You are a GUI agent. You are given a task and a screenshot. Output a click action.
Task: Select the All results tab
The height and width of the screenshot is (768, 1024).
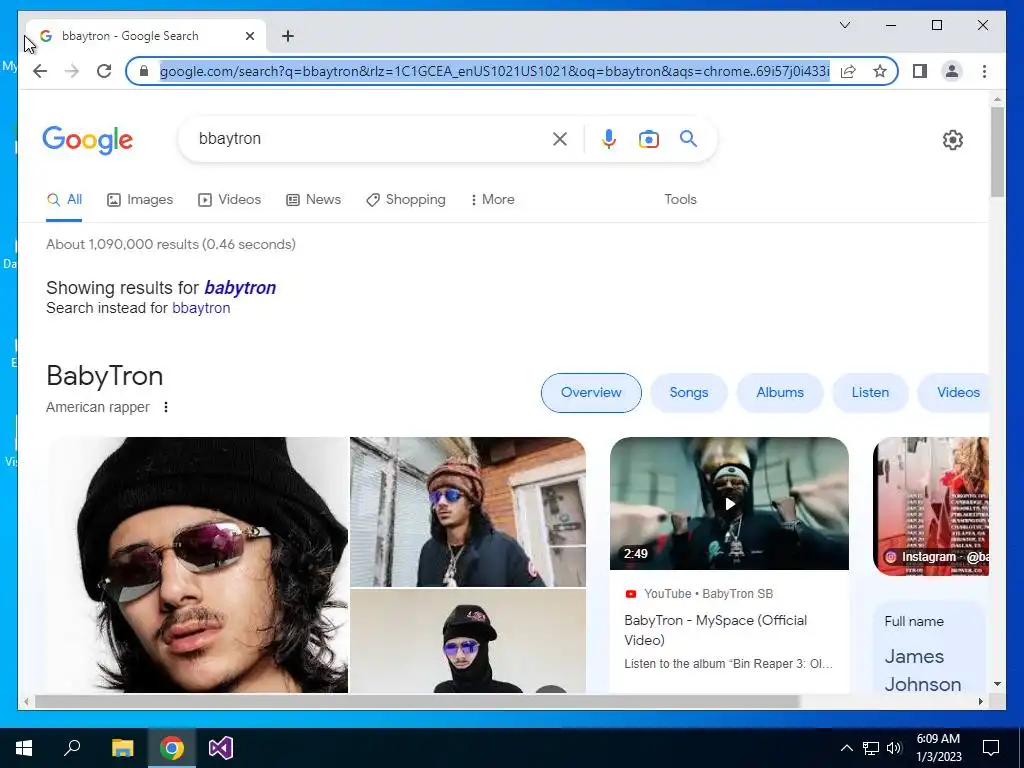[64, 200]
